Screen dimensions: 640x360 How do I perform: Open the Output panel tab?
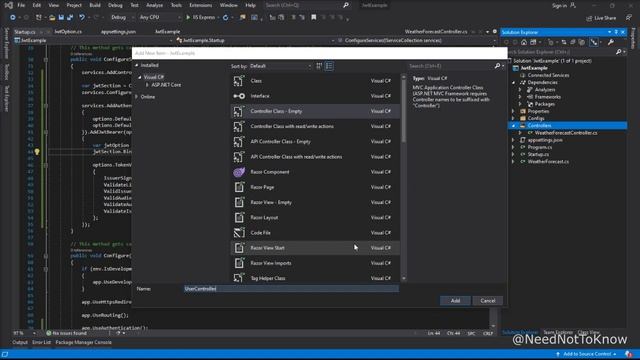point(20,342)
